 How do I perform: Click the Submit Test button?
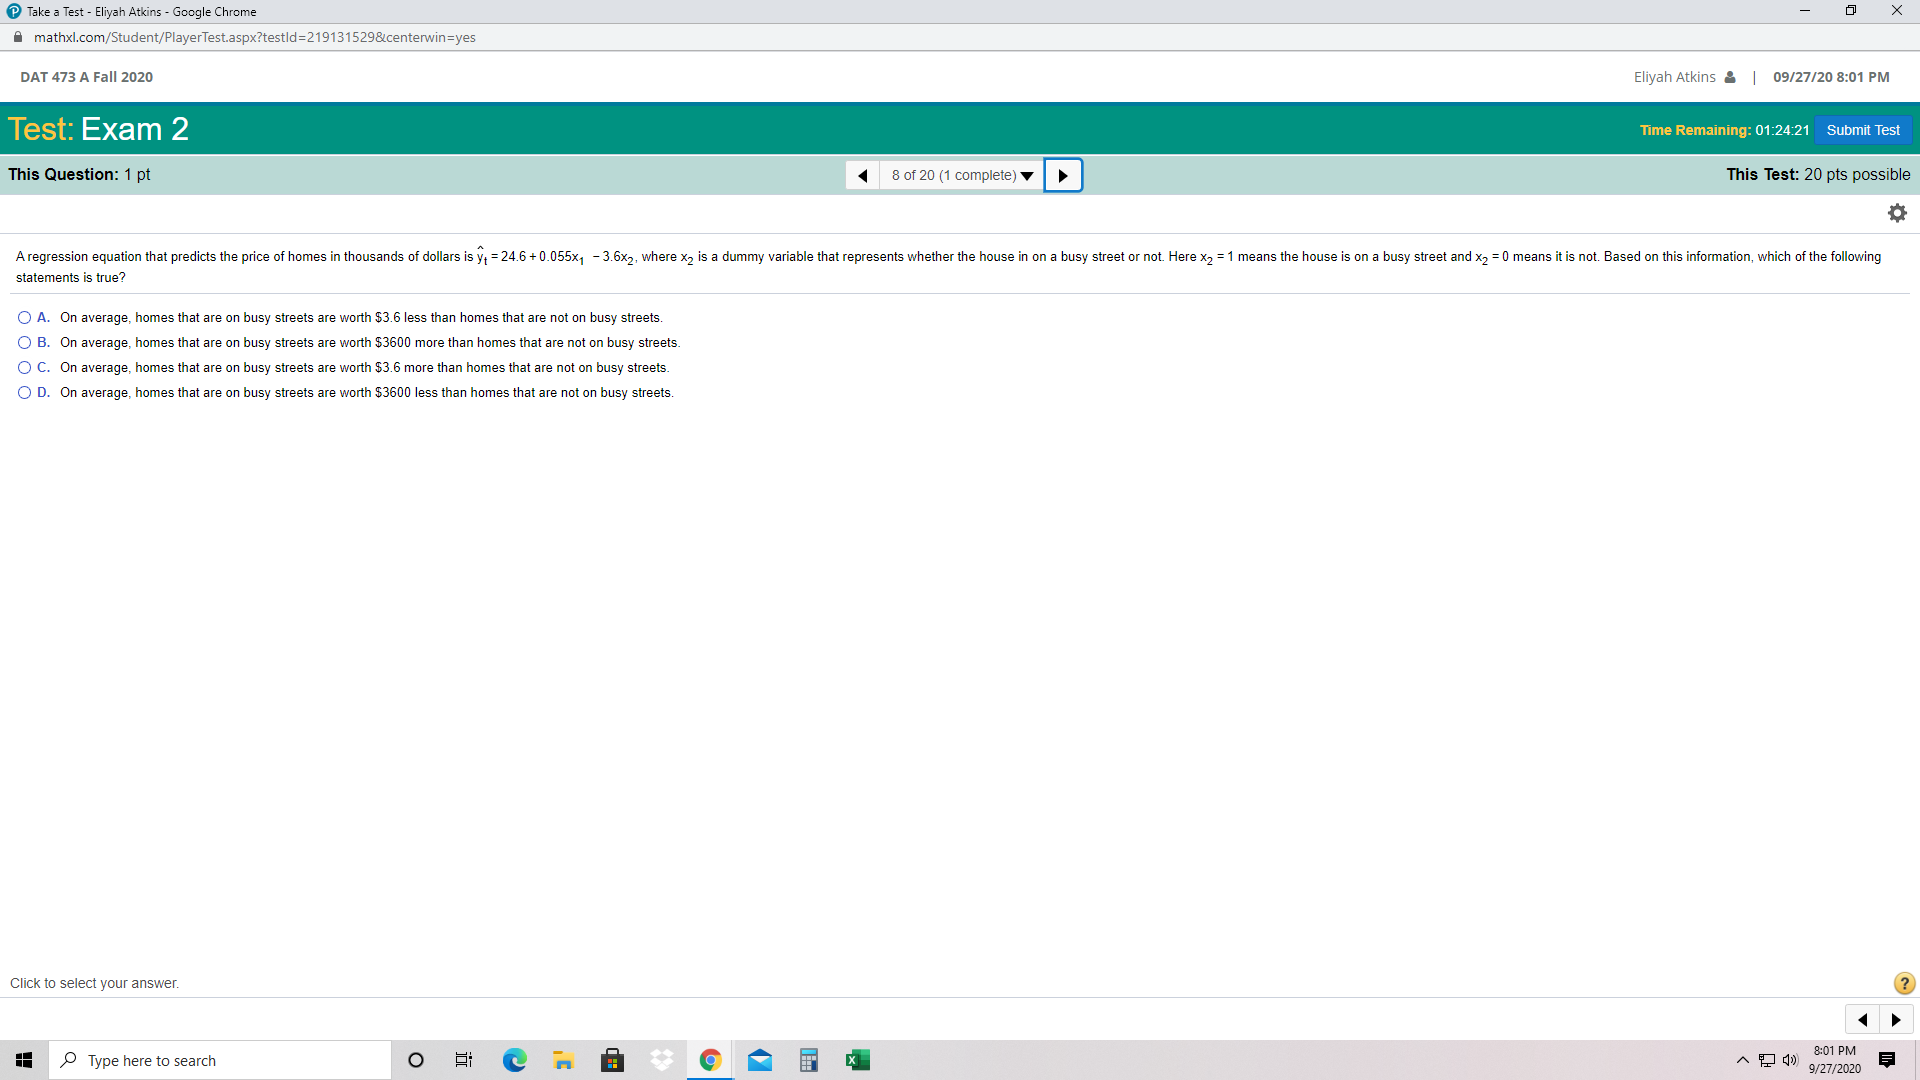coord(1862,130)
